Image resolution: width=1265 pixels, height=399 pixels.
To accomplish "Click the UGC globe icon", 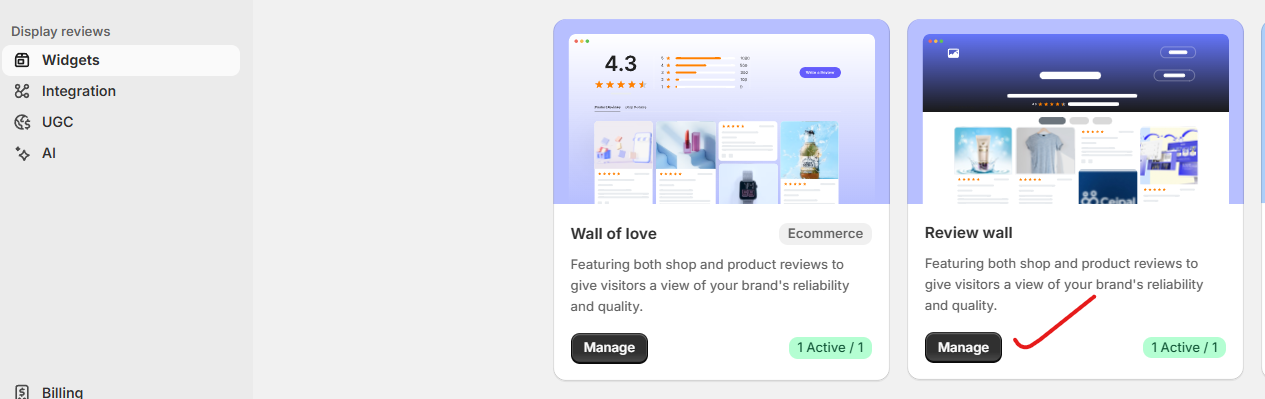I will [22, 122].
